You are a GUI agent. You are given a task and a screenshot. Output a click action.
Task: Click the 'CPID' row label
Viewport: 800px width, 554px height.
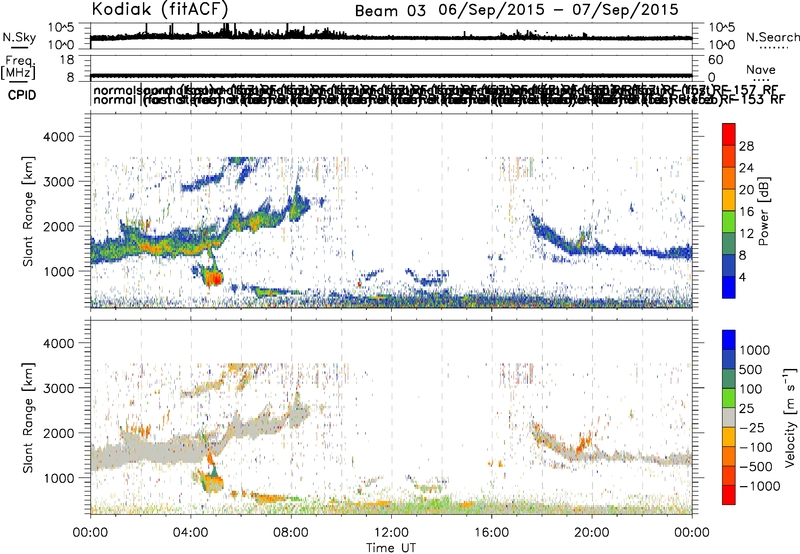click(22, 95)
